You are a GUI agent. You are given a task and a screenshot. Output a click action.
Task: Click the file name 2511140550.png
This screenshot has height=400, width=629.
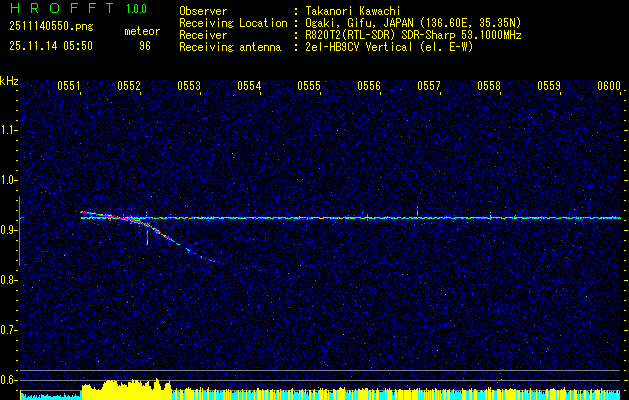tap(51, 27)
